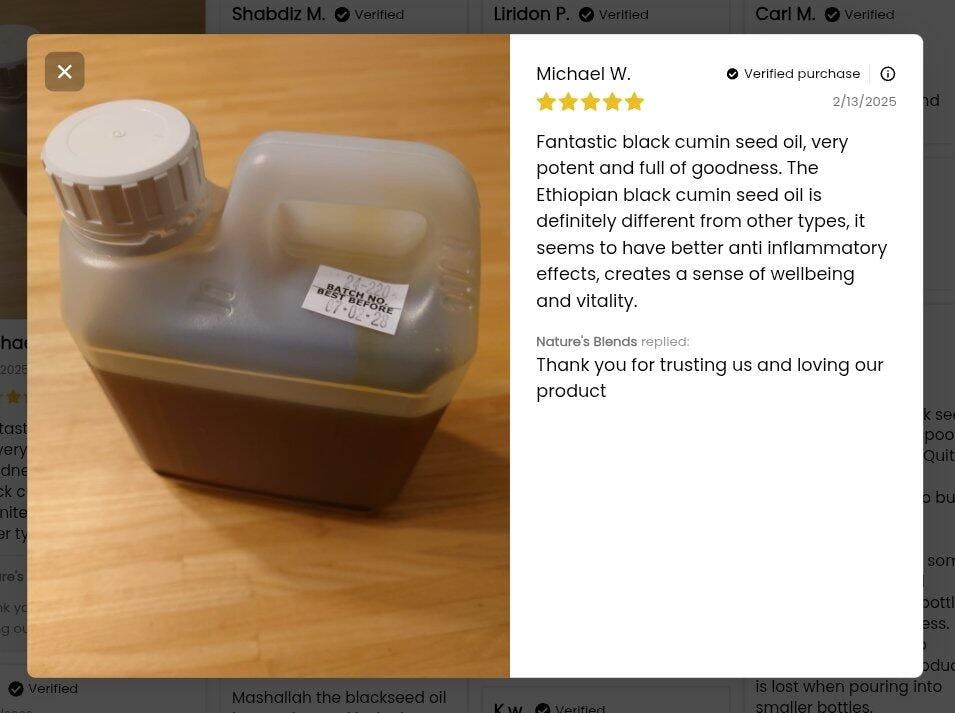Close the review photo popup
955x713 pixels.
[65, 72]
